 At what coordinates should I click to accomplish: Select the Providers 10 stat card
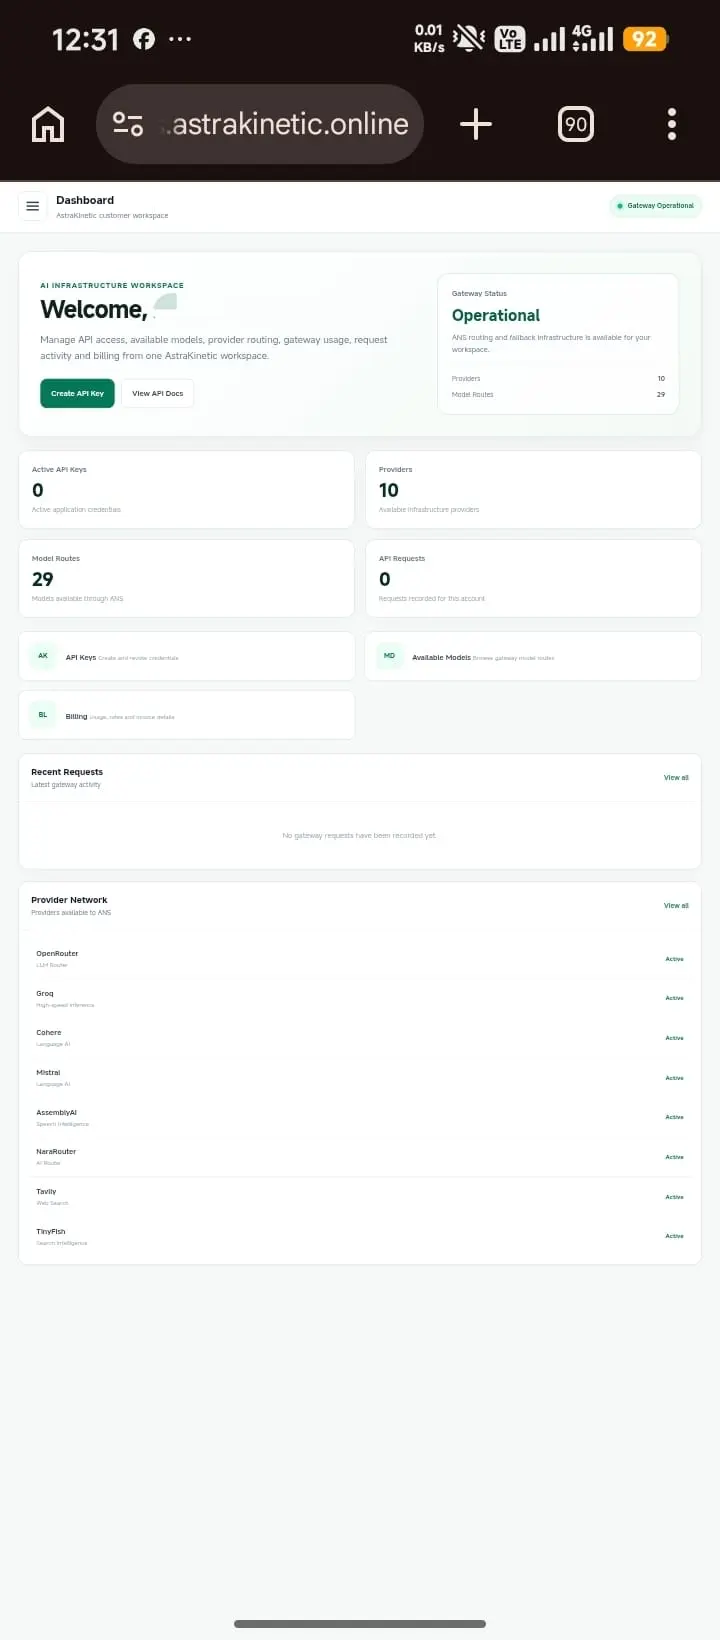533,489
